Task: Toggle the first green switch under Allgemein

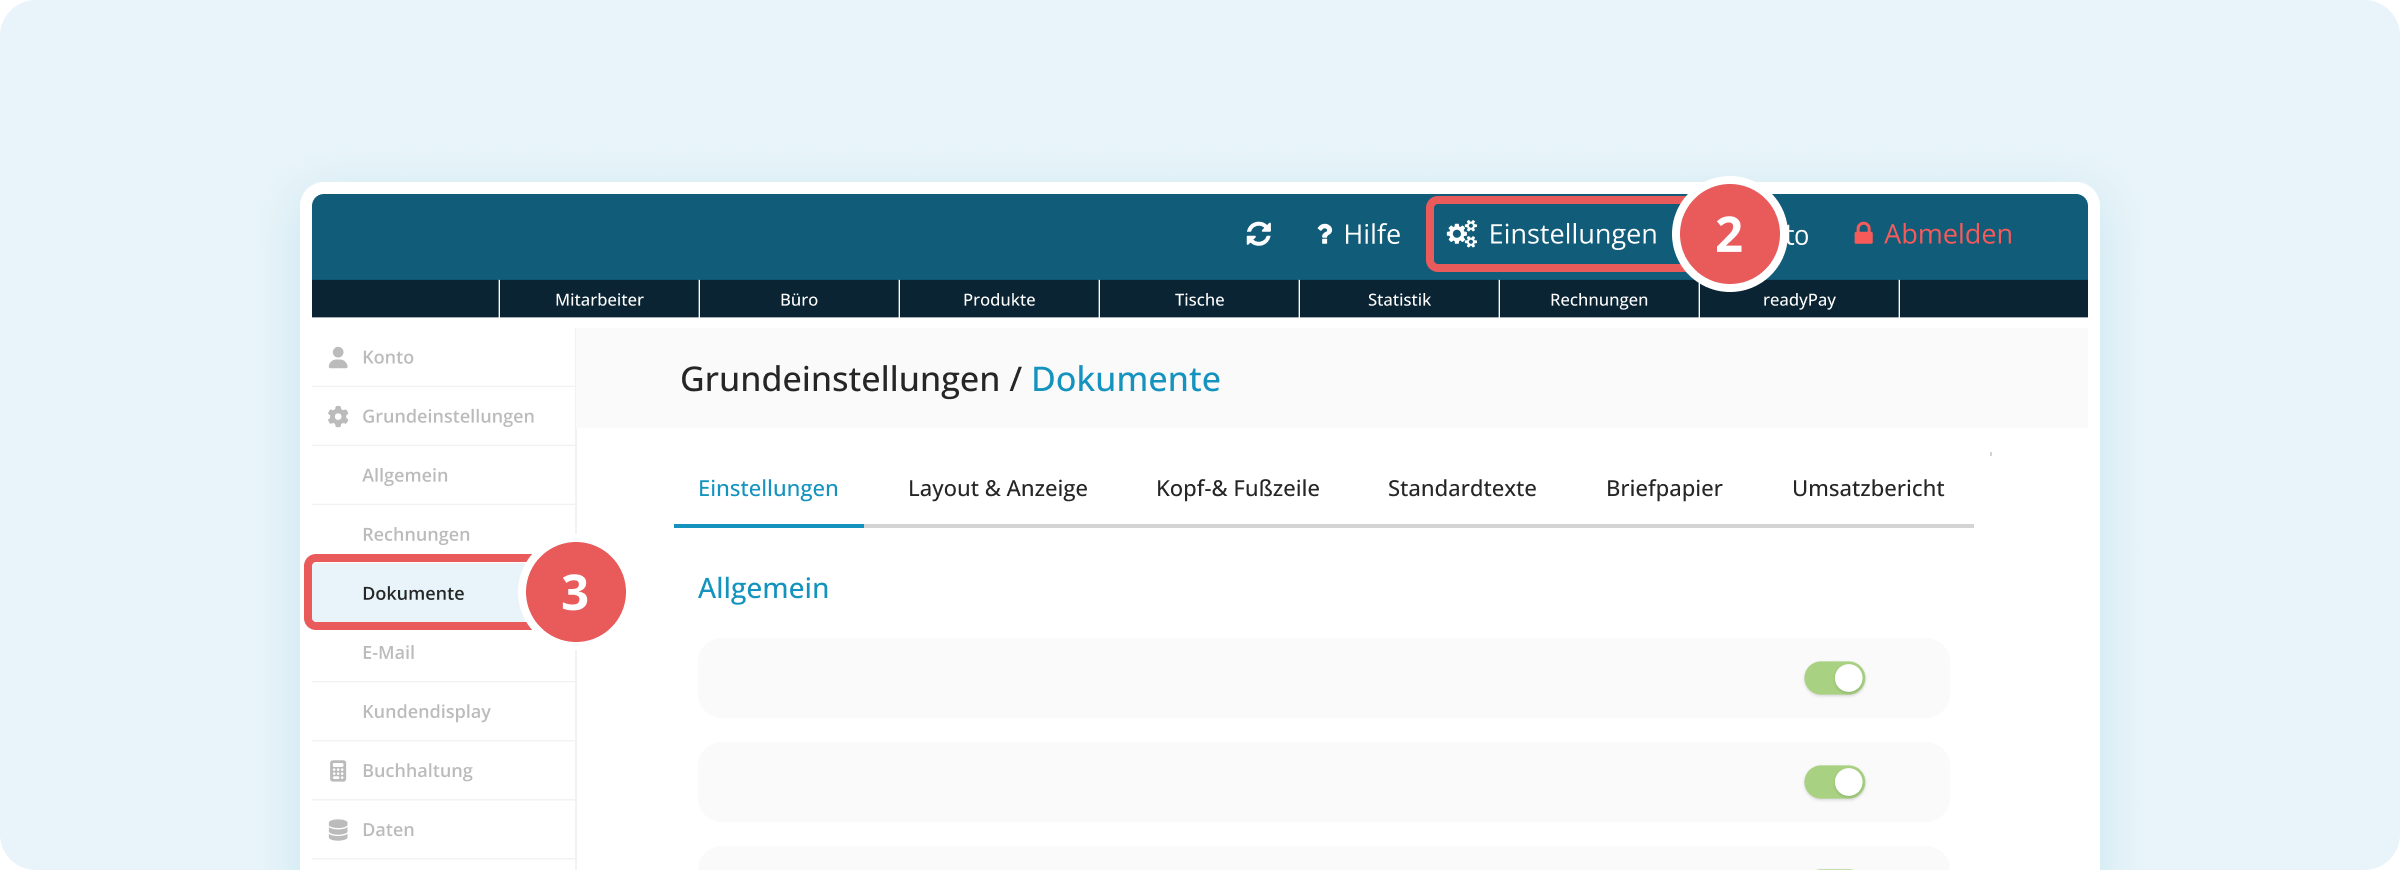Action: coord(1834,678)
